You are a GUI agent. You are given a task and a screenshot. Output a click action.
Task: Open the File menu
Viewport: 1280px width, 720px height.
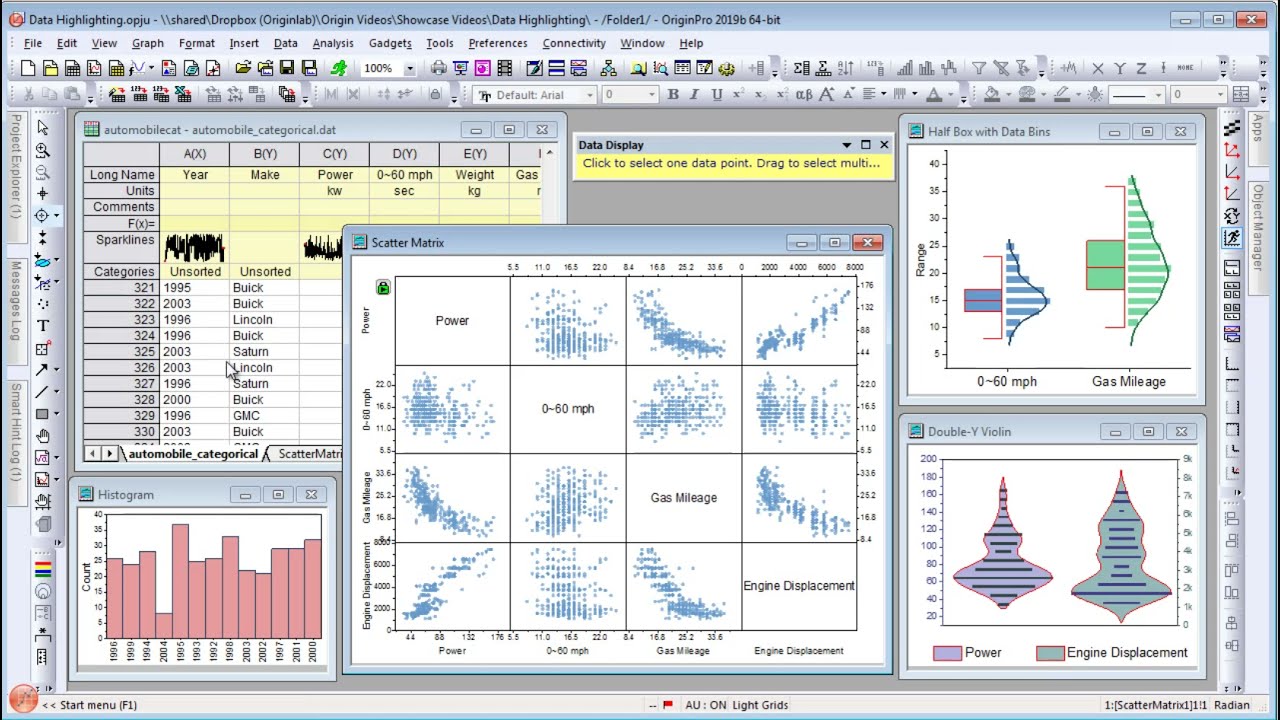point(33,43)
